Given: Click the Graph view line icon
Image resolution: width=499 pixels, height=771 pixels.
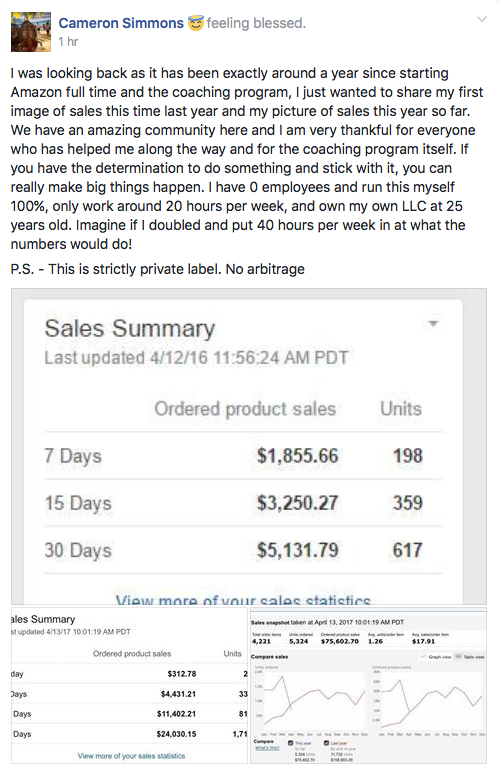Looking at the screenshot, I should [424, 657].
